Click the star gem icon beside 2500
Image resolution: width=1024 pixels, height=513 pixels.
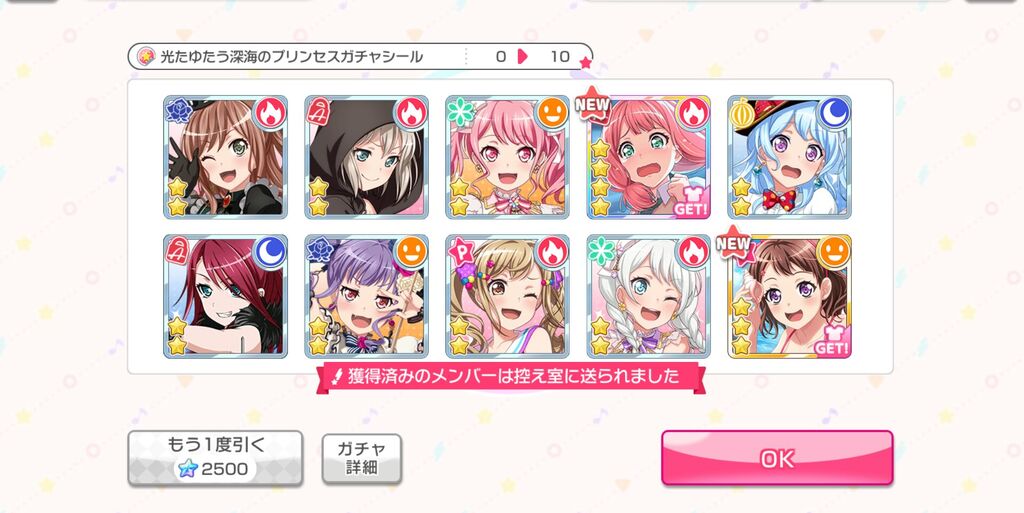187,469
